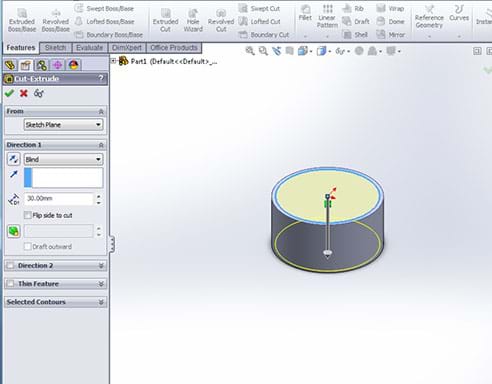Reverse the cut direction button
492x384 pixels.
[14, 159]
